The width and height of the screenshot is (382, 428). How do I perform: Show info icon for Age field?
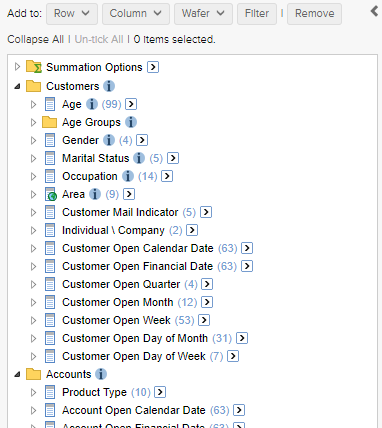pyautogui.click(x=92, y=104)
